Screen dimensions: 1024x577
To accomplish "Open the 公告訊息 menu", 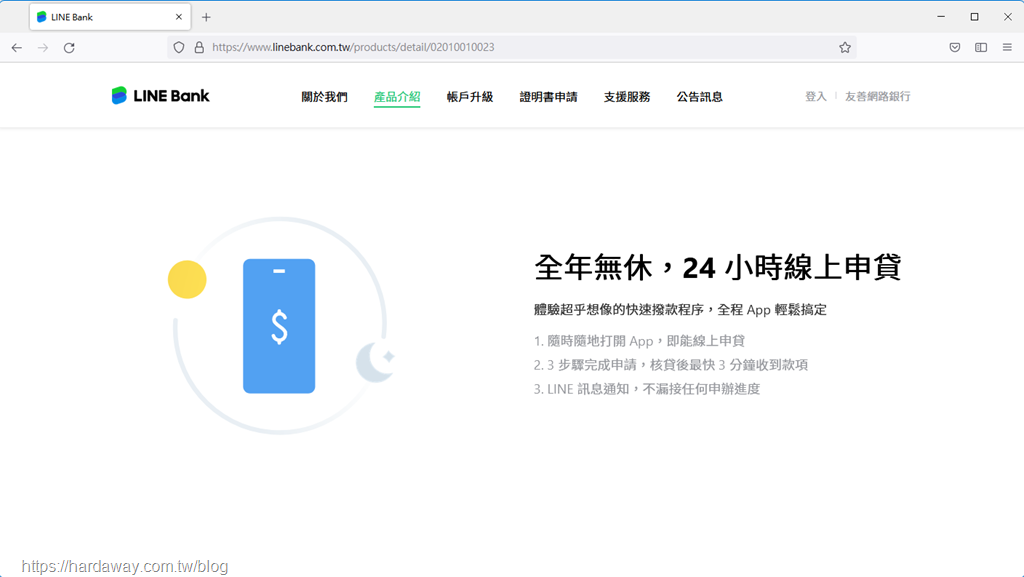I will (x=699, y=97).
